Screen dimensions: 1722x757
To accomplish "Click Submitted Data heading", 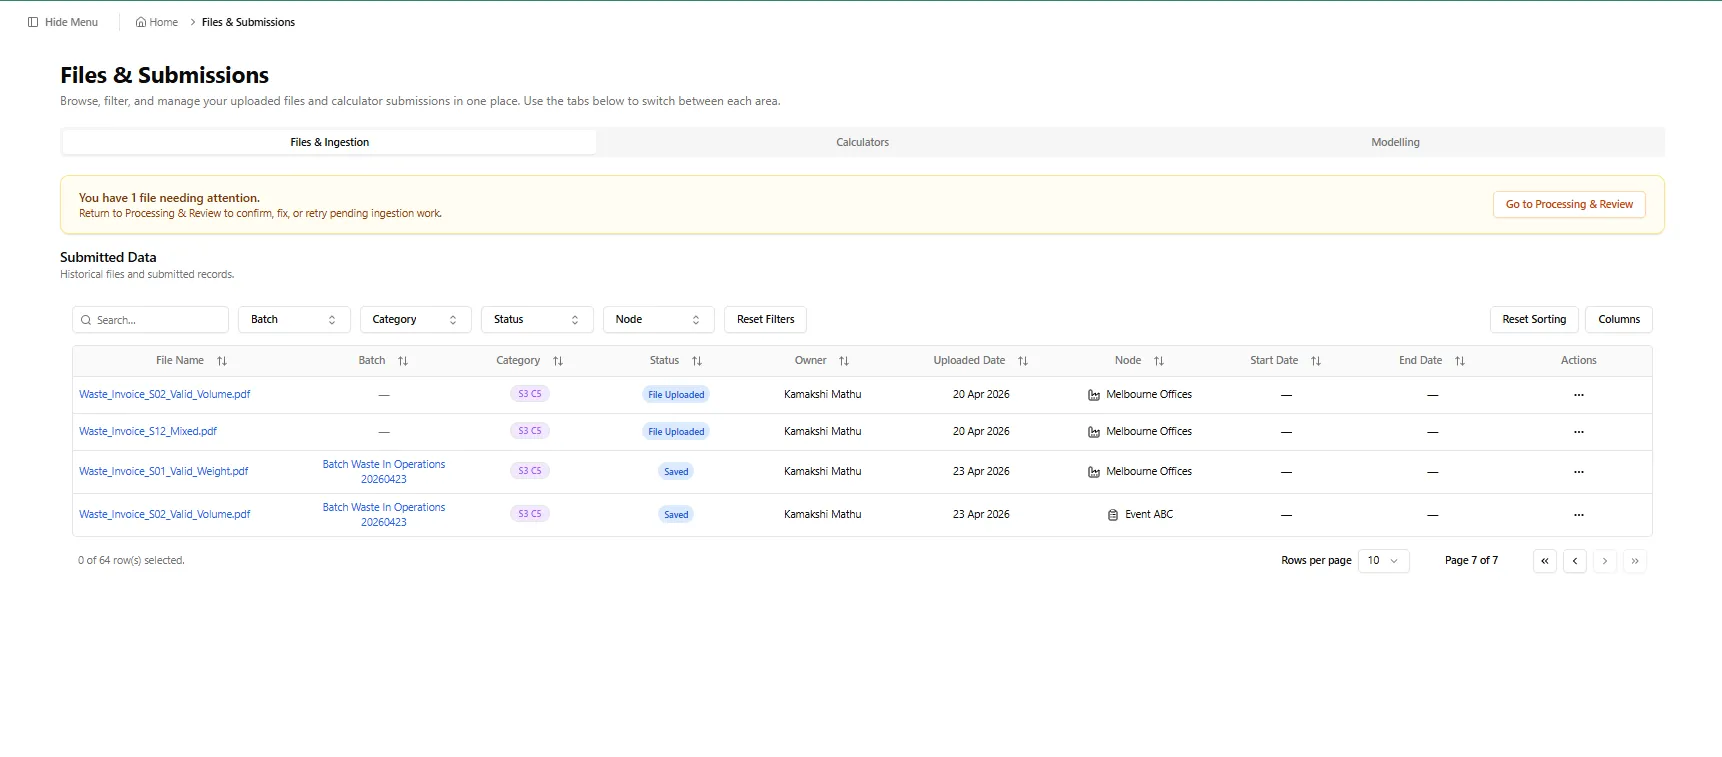I will [108, 258].
